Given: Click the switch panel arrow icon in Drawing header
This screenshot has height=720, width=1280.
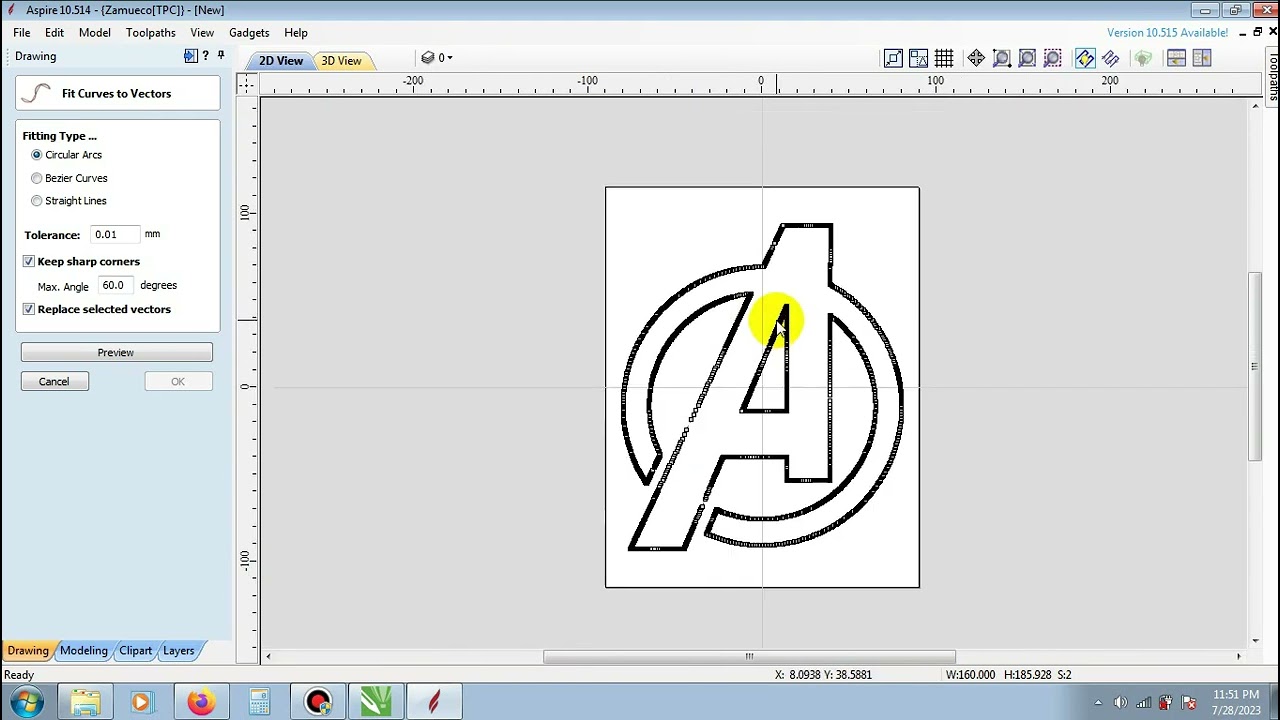Looking at the screenshot, I should coord(190,56).
